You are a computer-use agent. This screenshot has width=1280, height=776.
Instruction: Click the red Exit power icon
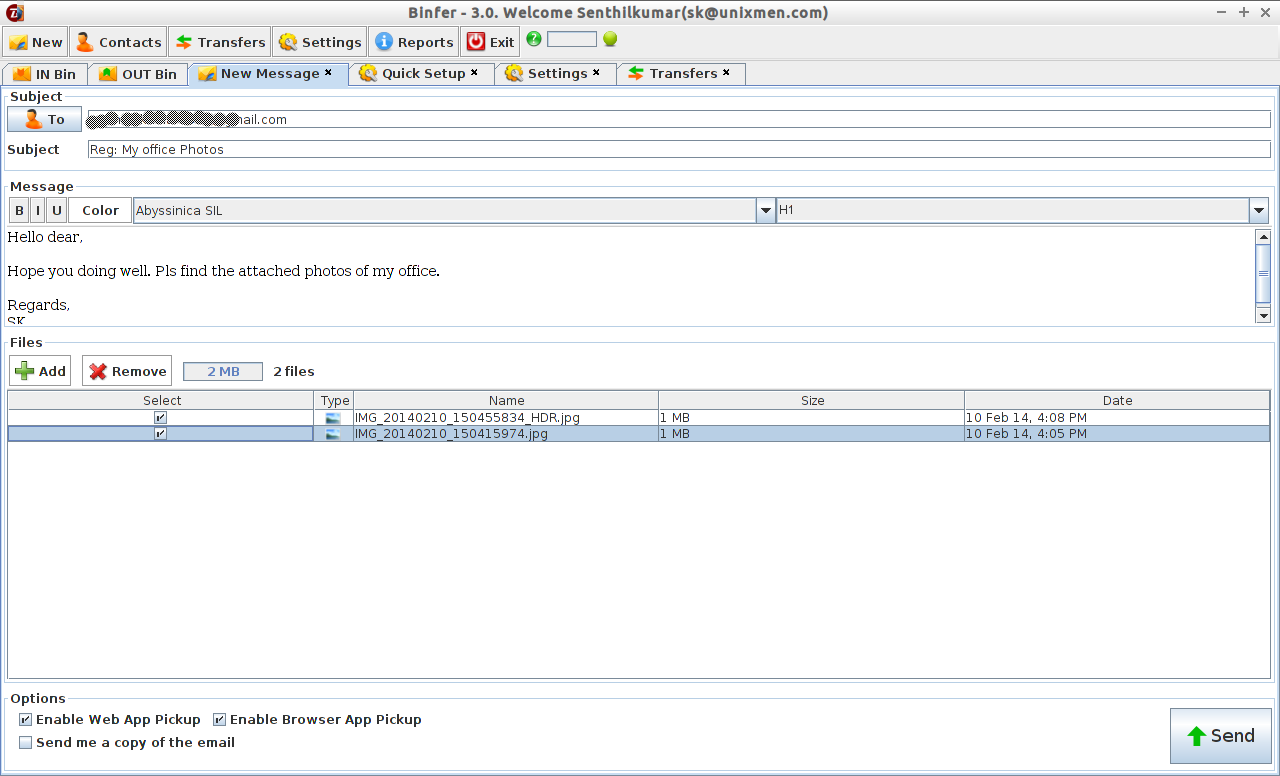[x=476, y=42]
